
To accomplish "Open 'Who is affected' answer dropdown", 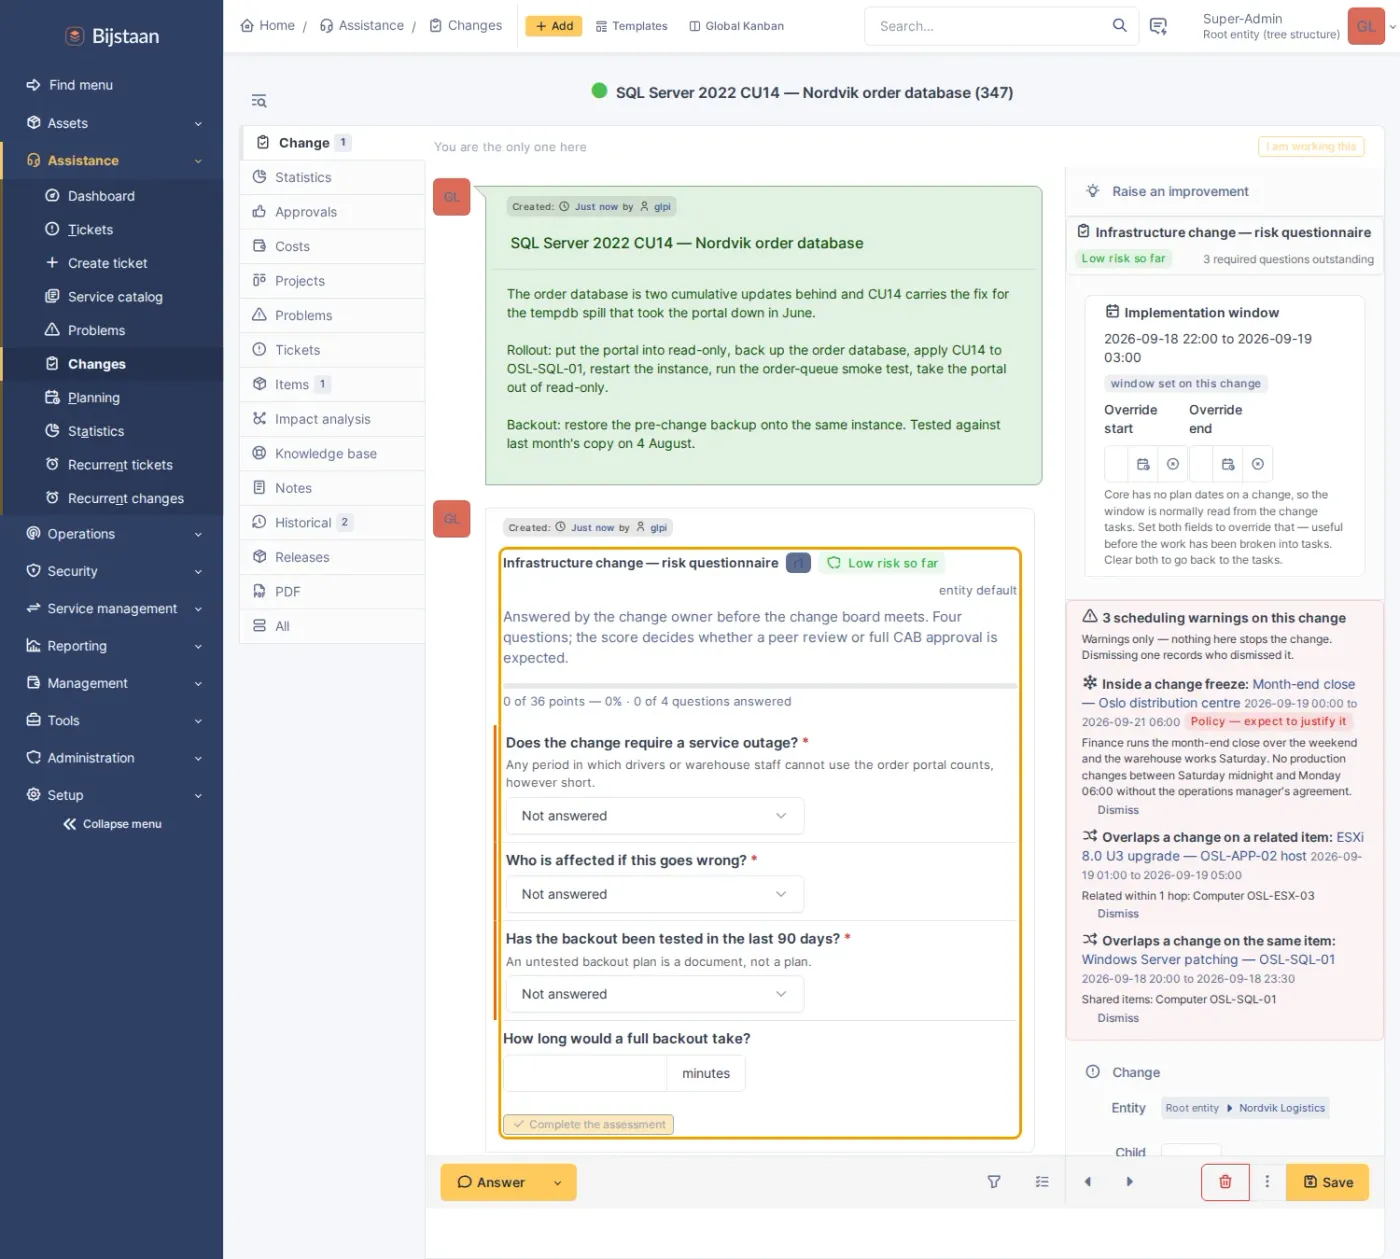I will (654, 894).
